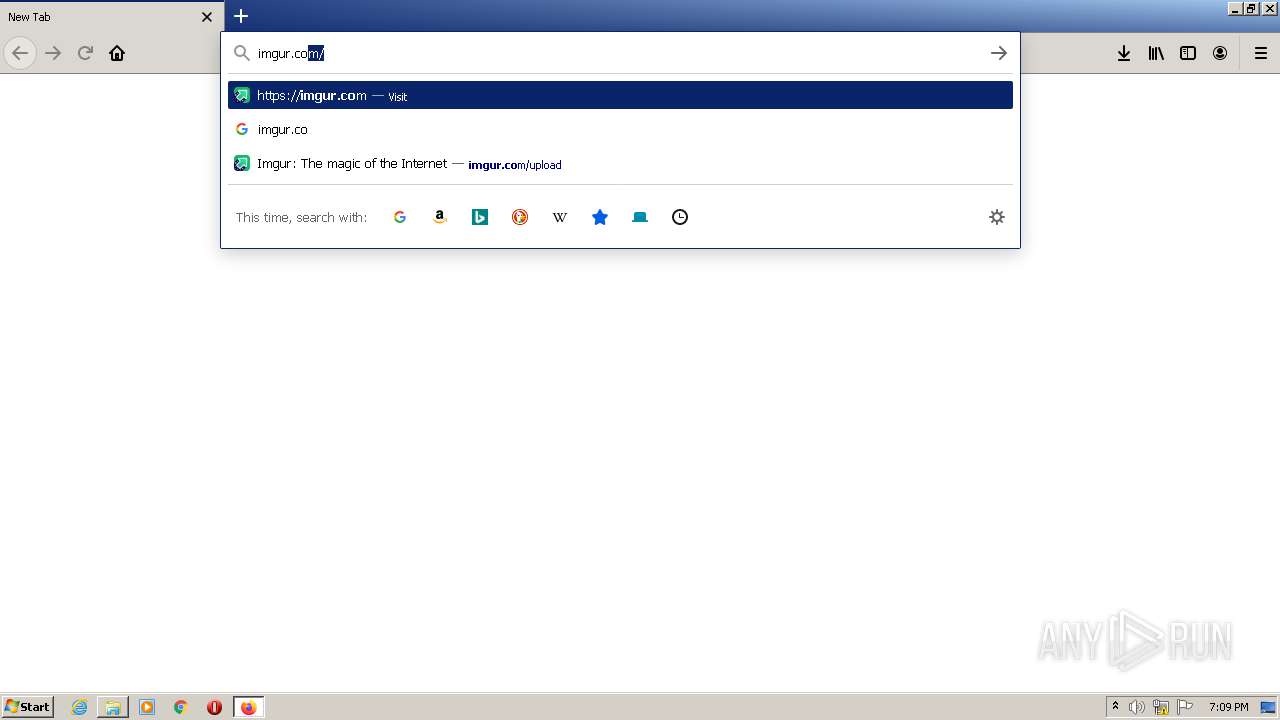Click the address bar containing imgur.com/

pyautogui.click(x=620, y=53)
